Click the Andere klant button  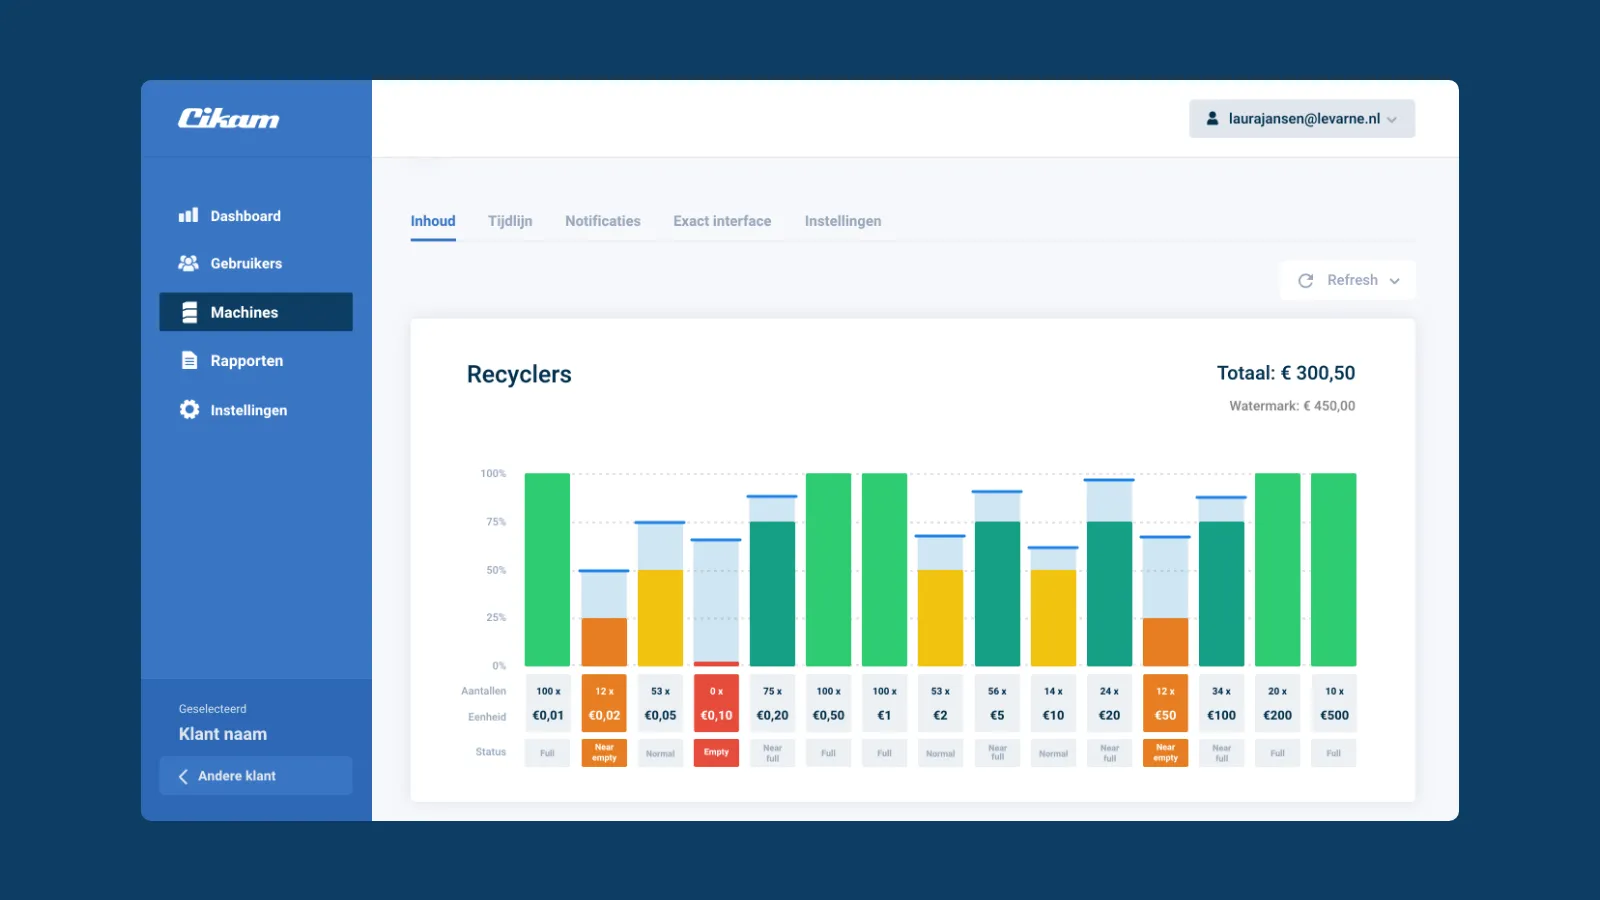pyautogui.click(x=256, y=776)
